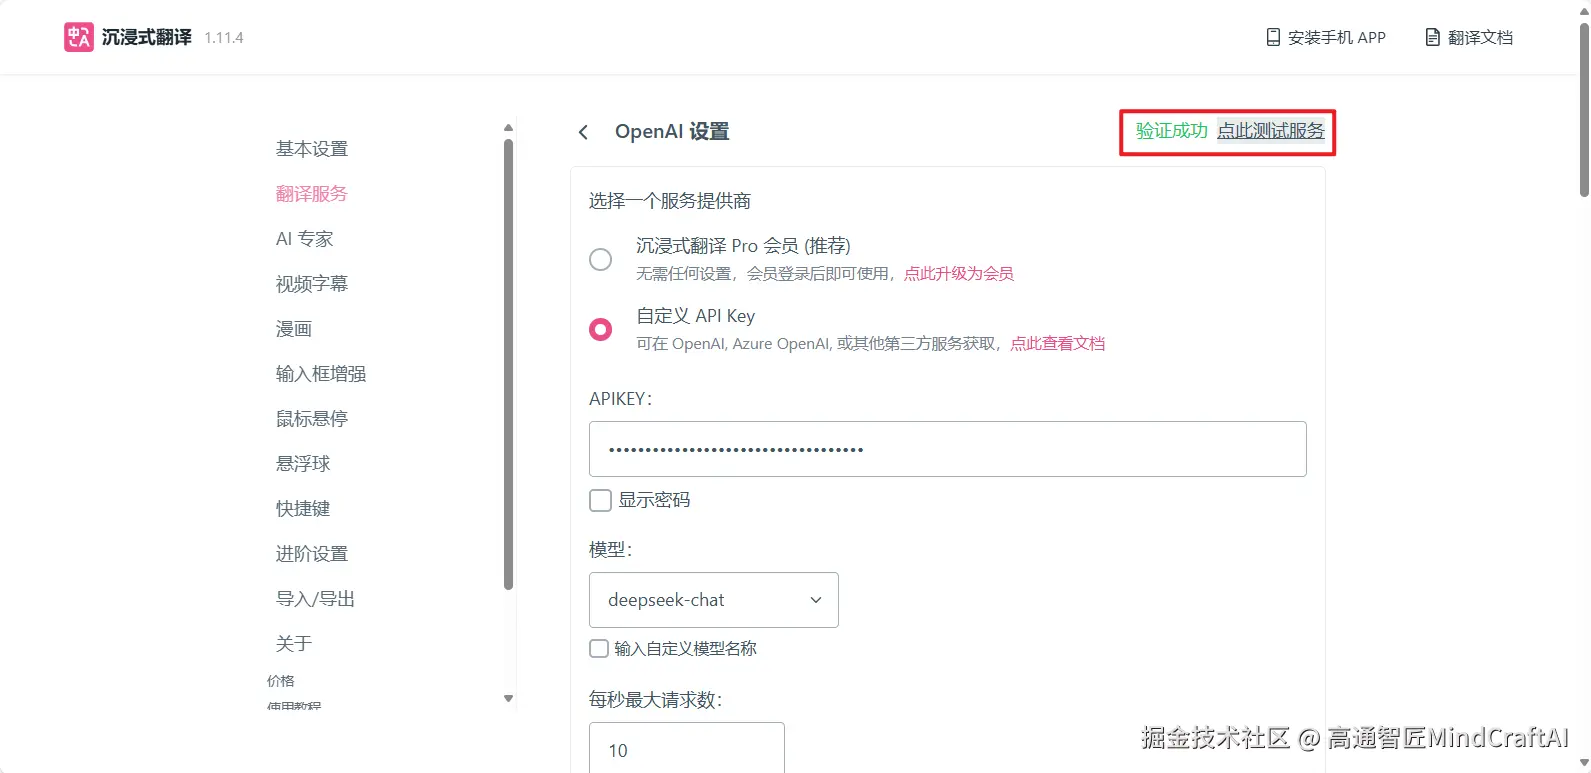
Task: Select 沉浸式翻译 Pro 会员 radio option
Action: click(600, 259)
